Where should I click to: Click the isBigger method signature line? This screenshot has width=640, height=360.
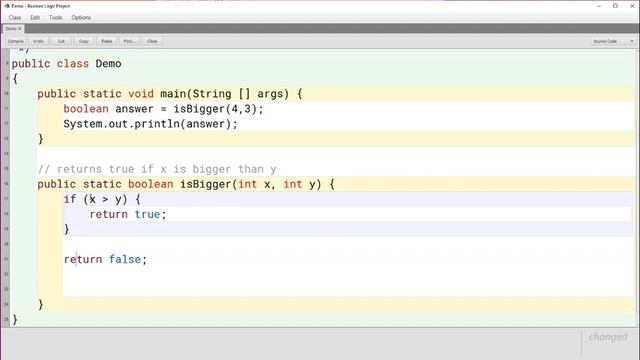[186, 184]
